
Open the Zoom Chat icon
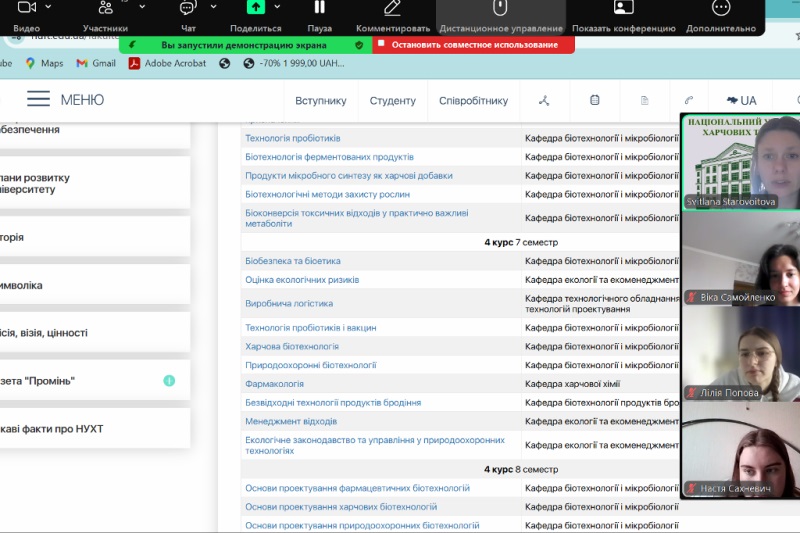(187, 8)
